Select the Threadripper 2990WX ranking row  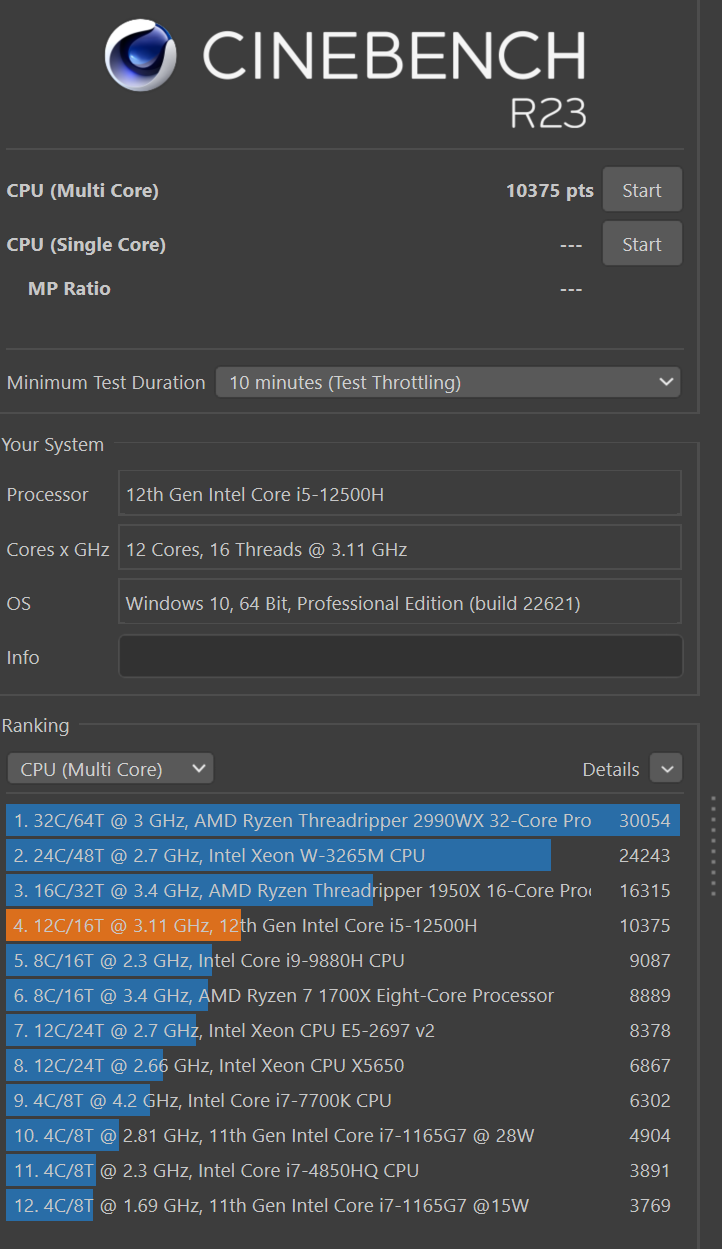[x=343, y=820]
